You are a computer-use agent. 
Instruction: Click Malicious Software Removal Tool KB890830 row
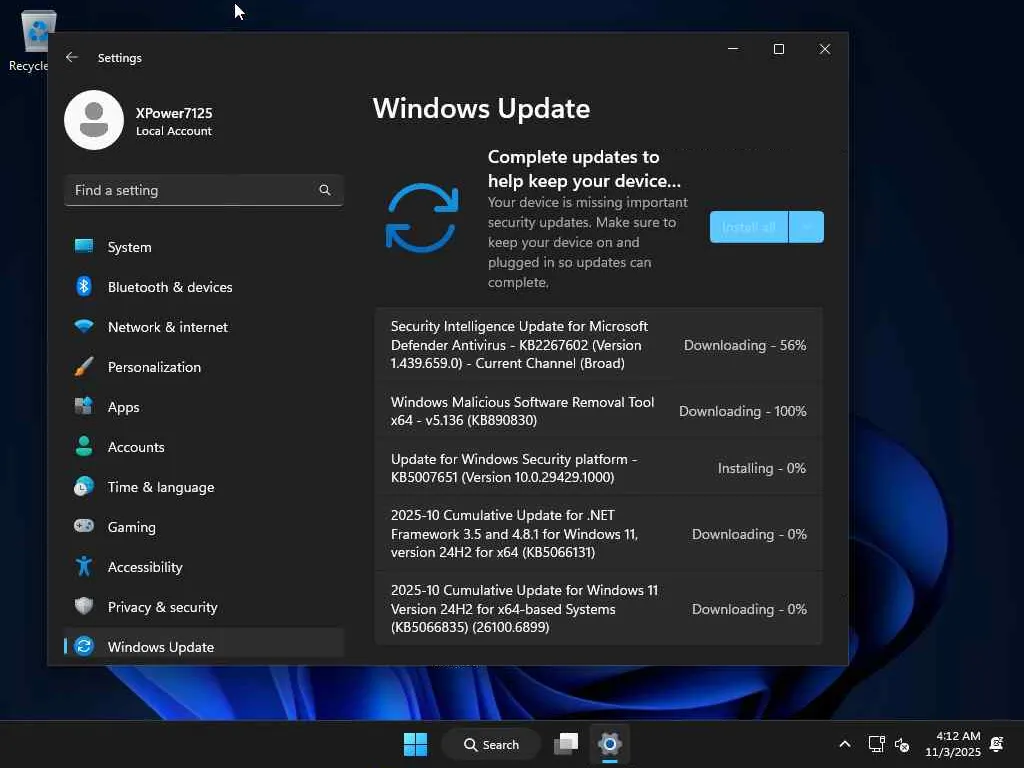pos(599,411)
